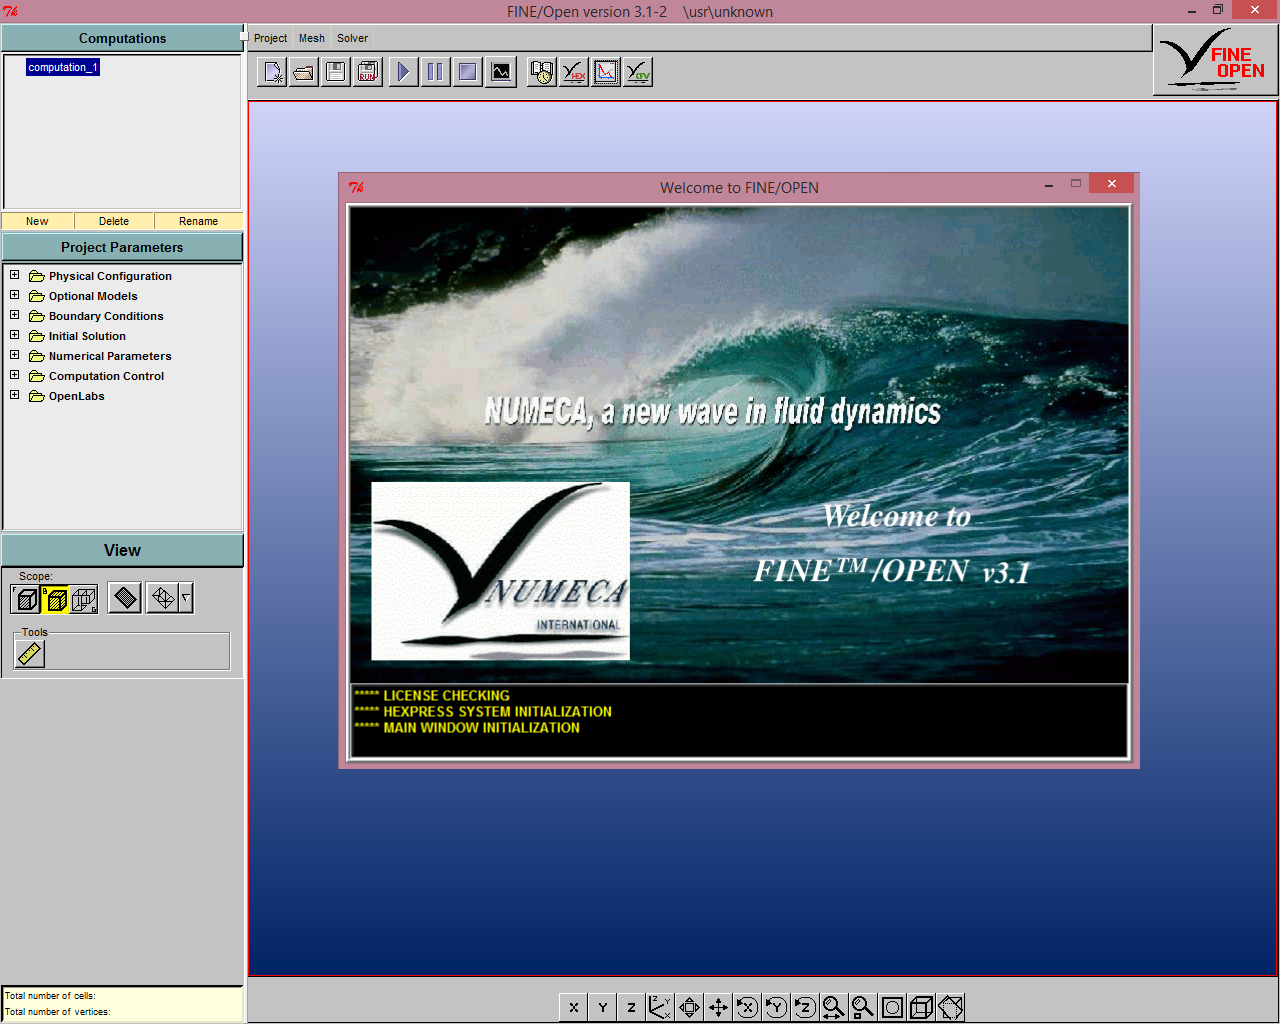Click the scrolling arrows box icon
The width and height of the screenshot is (1280, 1024).
690,1007
